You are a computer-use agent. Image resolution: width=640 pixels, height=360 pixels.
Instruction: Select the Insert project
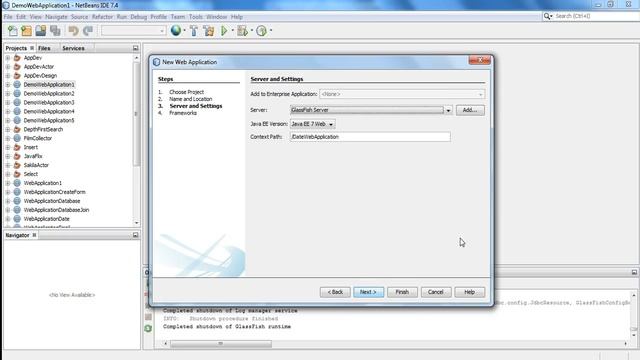coord(31,147)
